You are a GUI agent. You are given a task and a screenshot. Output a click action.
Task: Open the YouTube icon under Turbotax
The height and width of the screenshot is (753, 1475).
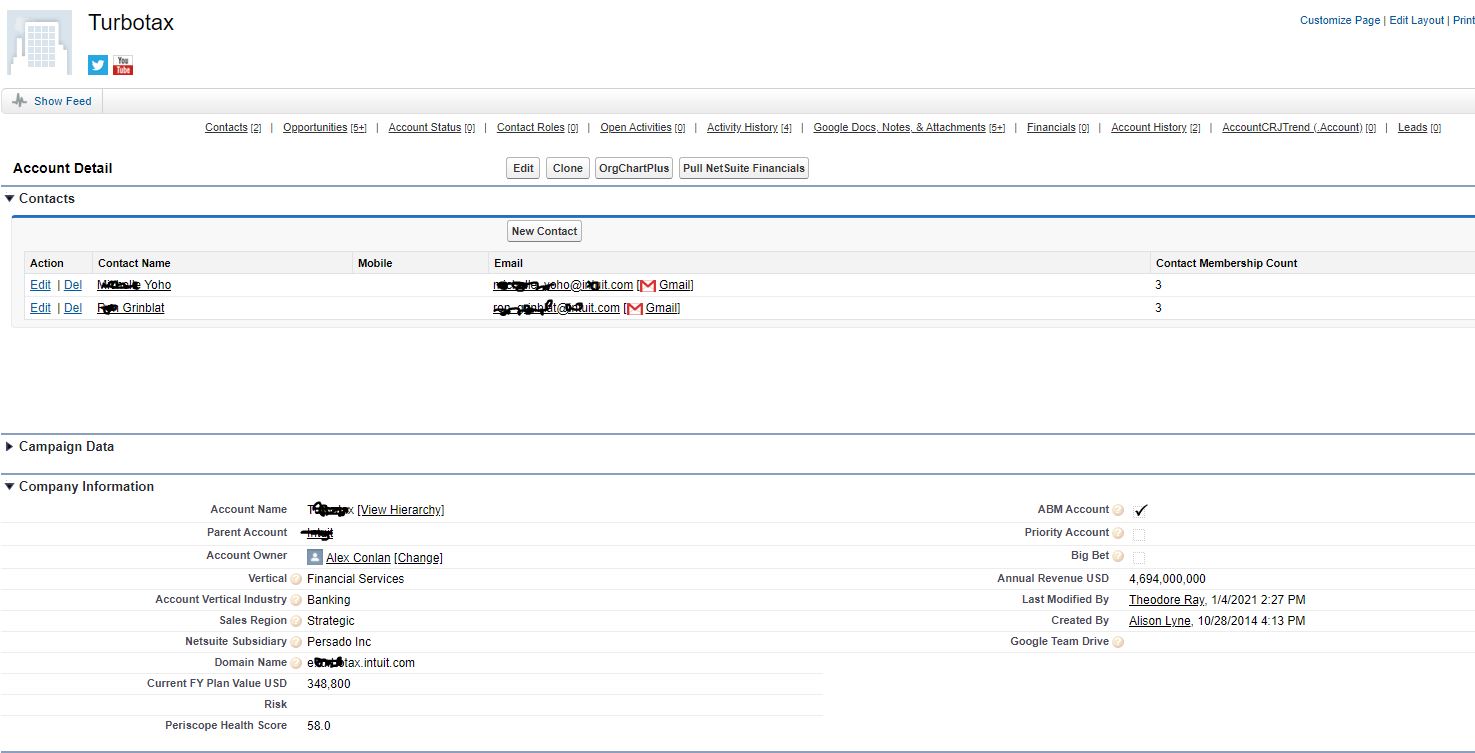coord(123,65)
